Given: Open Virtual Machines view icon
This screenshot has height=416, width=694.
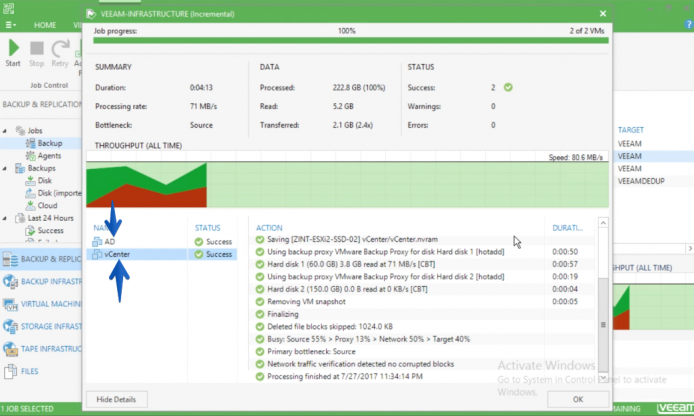Looking at the screenshot, I should [x=11, y=304].
